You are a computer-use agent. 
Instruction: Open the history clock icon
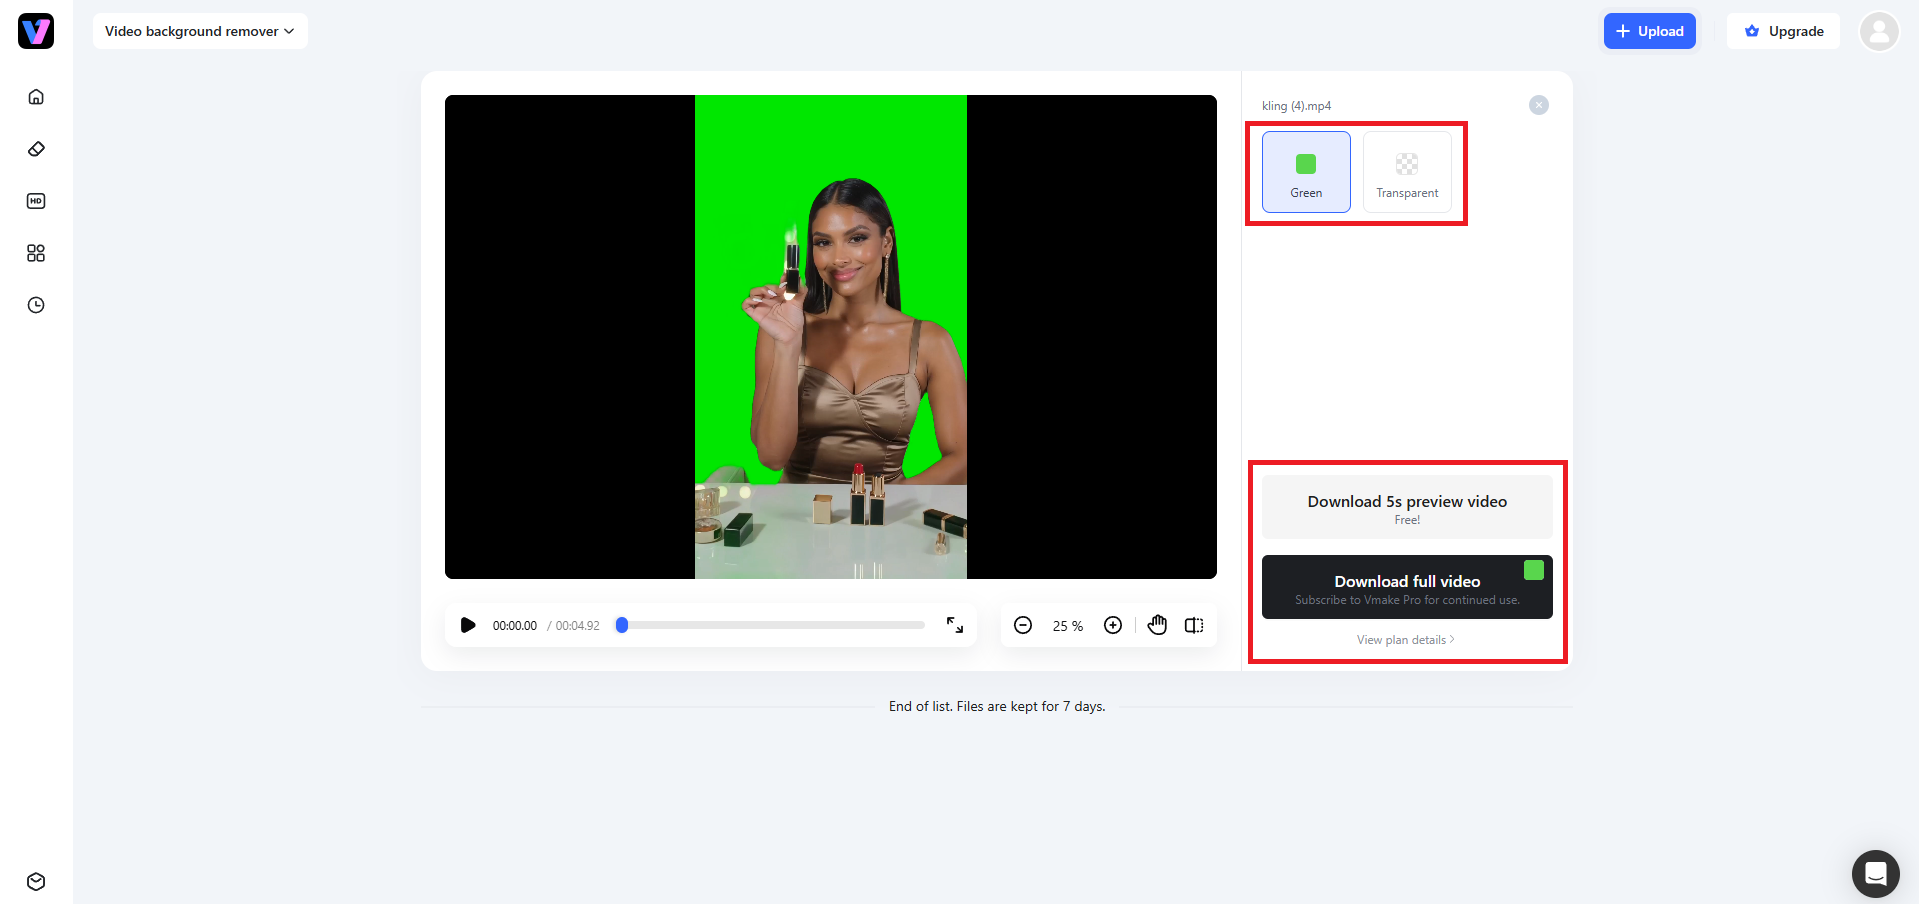(36, 305)
